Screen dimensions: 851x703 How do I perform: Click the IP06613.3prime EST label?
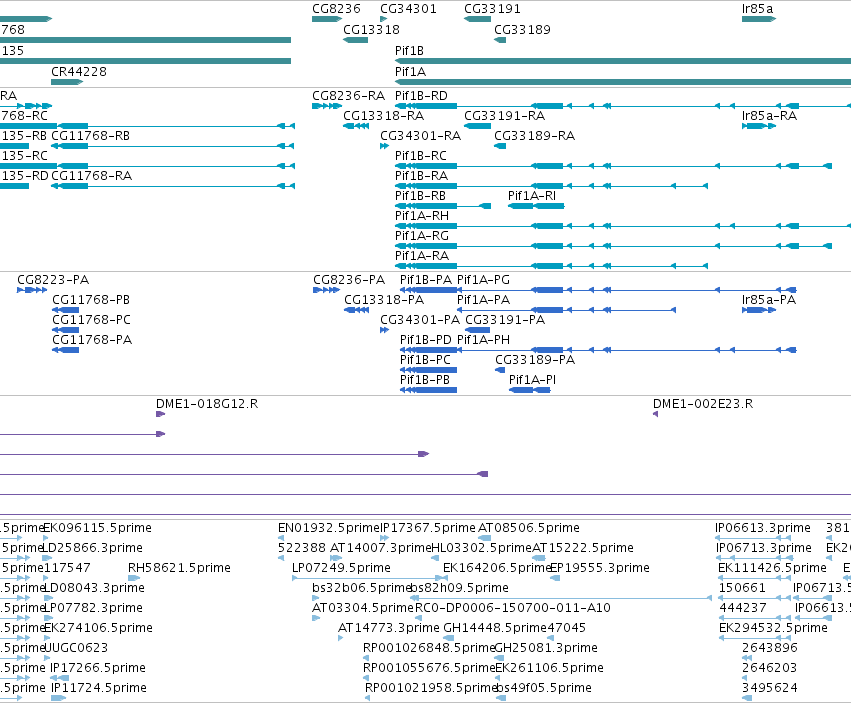click(763, 528)
